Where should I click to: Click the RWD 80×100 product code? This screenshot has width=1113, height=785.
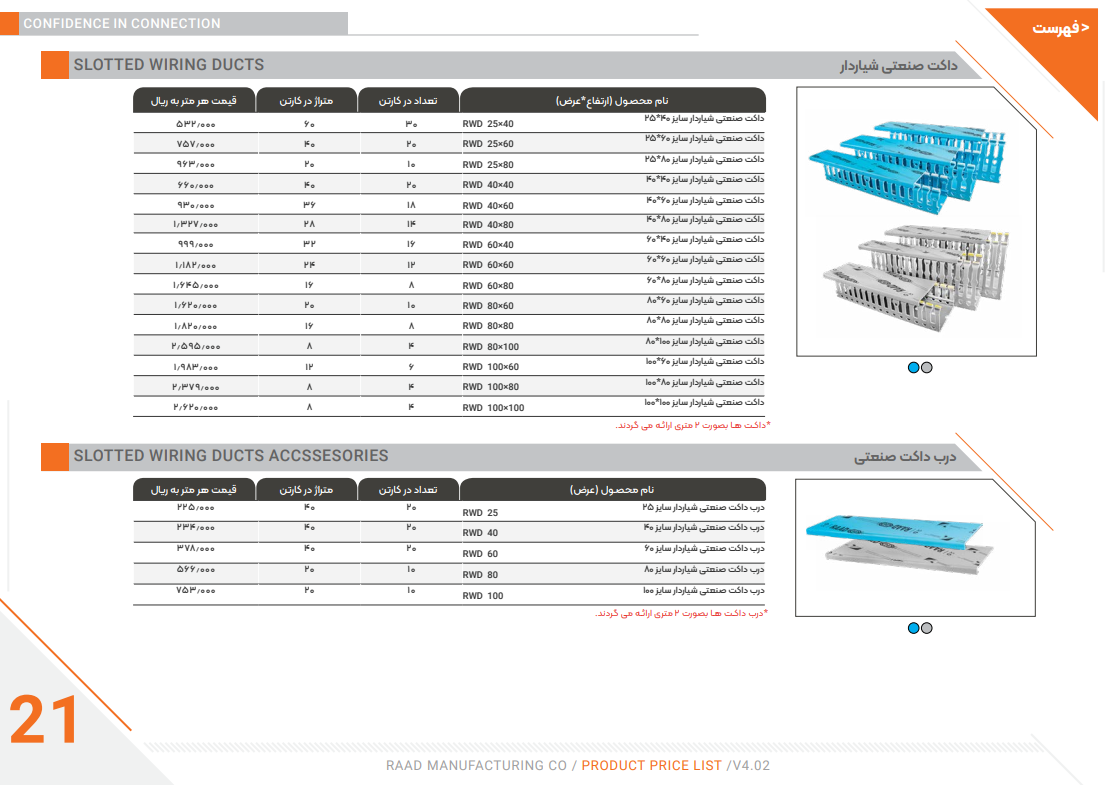tap(490, 347)
